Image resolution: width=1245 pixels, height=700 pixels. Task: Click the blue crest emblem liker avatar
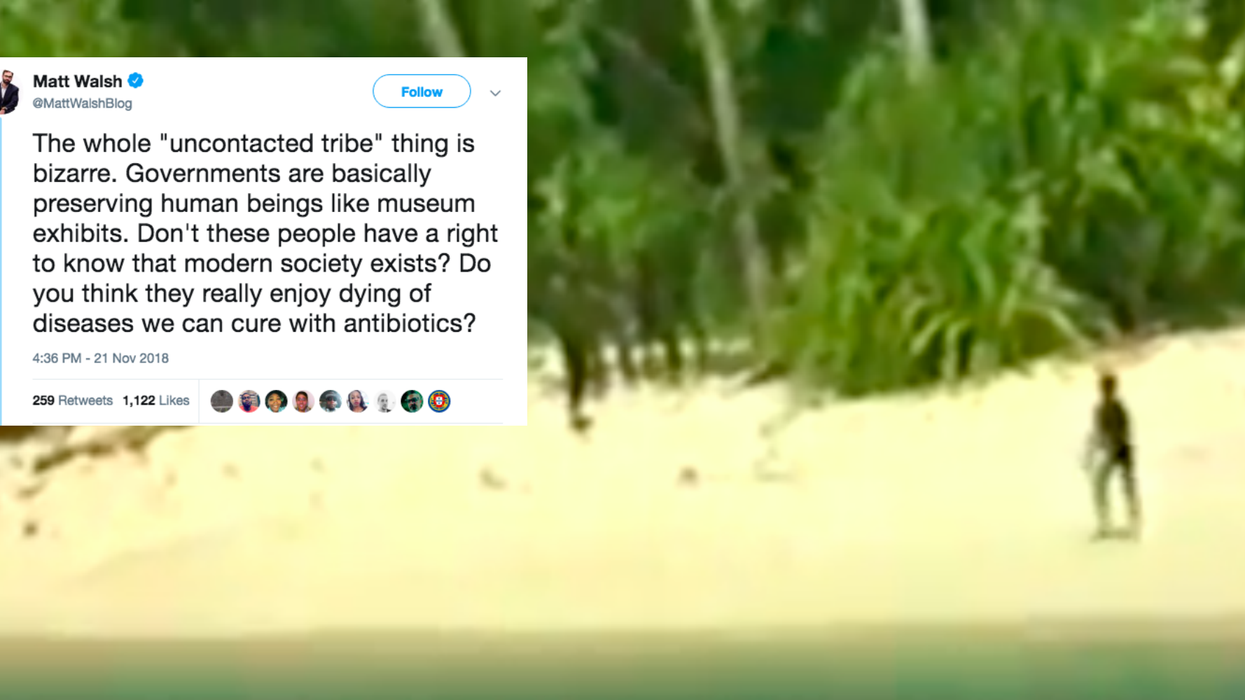[x=439, y=401]
